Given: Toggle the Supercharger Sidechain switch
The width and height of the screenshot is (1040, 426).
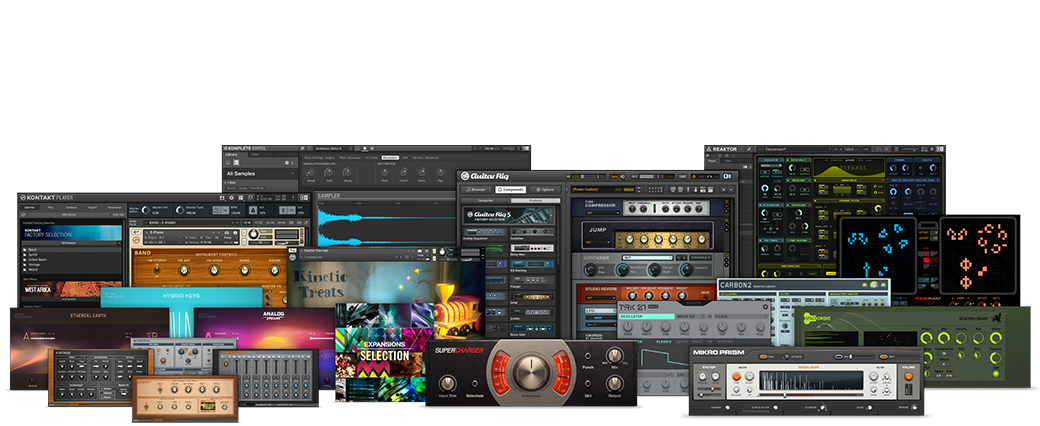Looking at the screenshot, I should click(x=474, y=384).
